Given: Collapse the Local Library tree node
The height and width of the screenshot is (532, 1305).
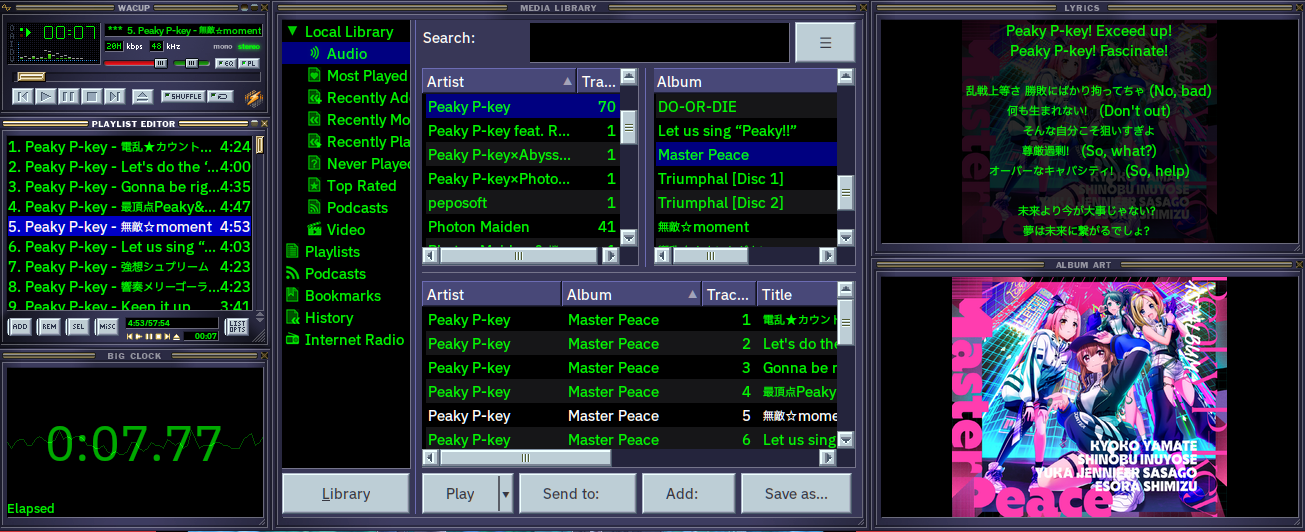Looking at the screenshot, I should click(293, 32).
